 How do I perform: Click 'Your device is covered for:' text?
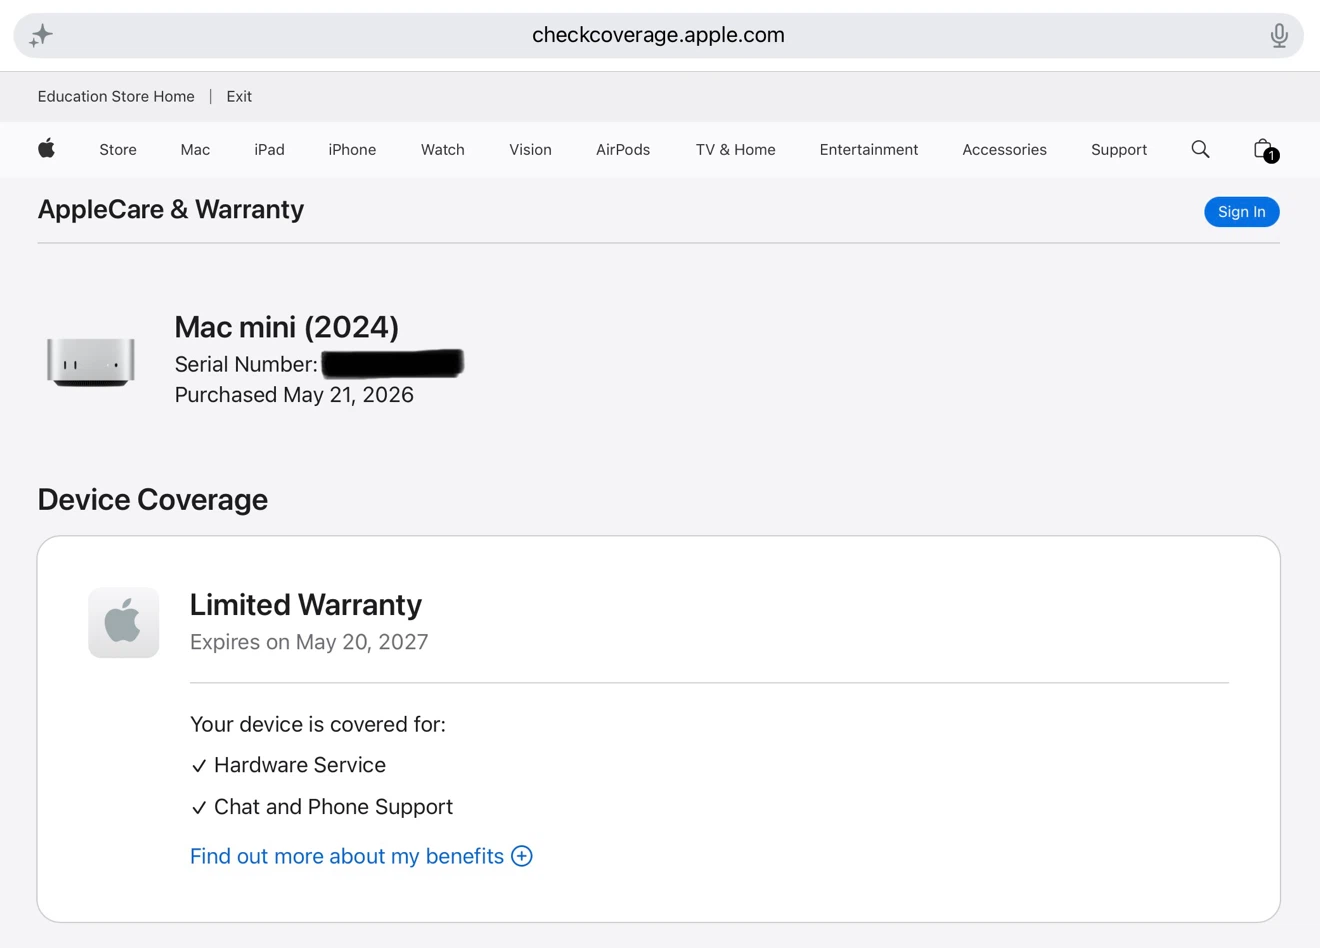tap(318, 724)
